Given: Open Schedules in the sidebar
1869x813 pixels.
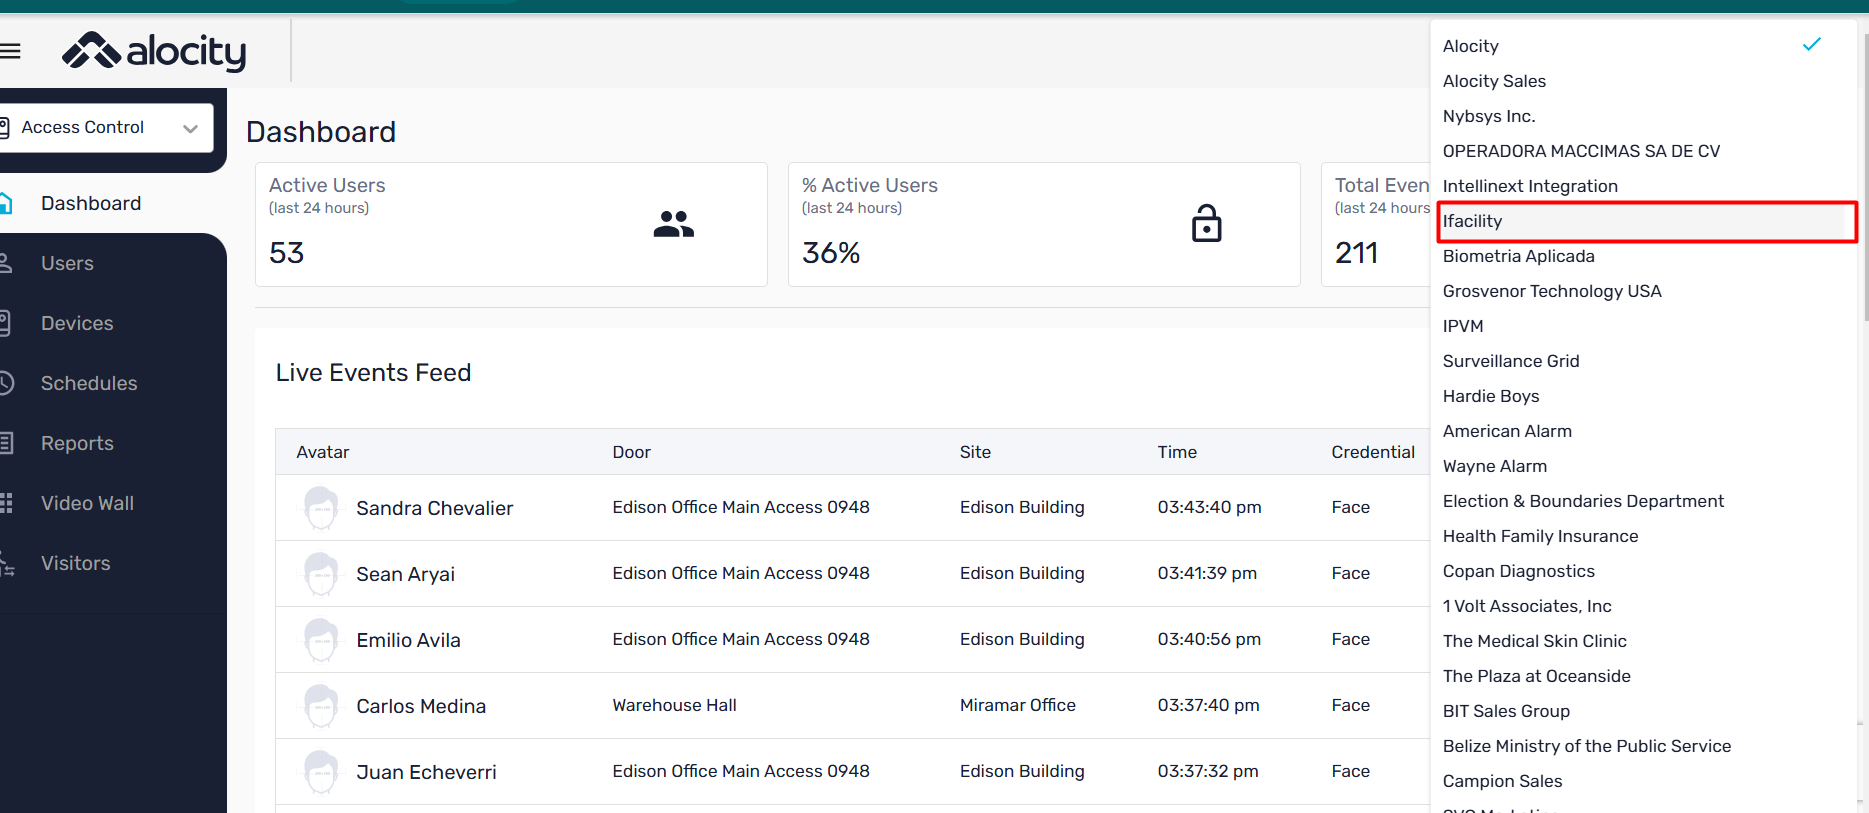Looking at the screenshot, I should (x=89, y=383).
